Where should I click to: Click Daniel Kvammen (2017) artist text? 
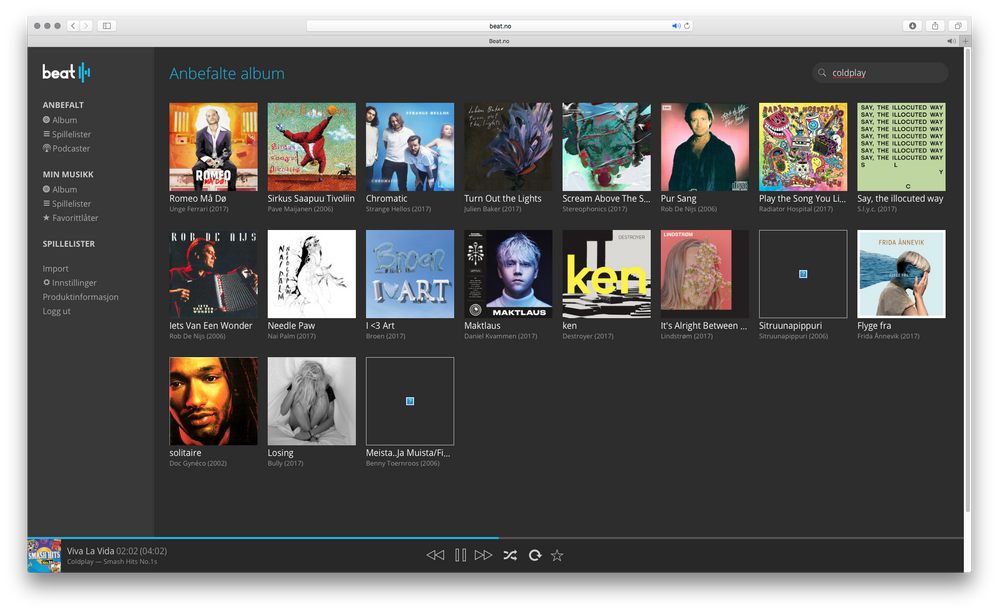coord(501,336)
